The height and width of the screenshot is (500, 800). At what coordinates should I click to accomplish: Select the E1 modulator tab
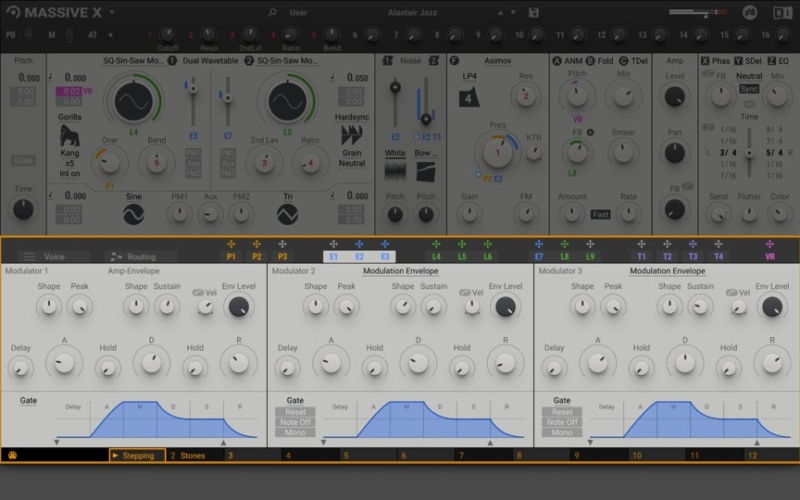coord(334,257)
